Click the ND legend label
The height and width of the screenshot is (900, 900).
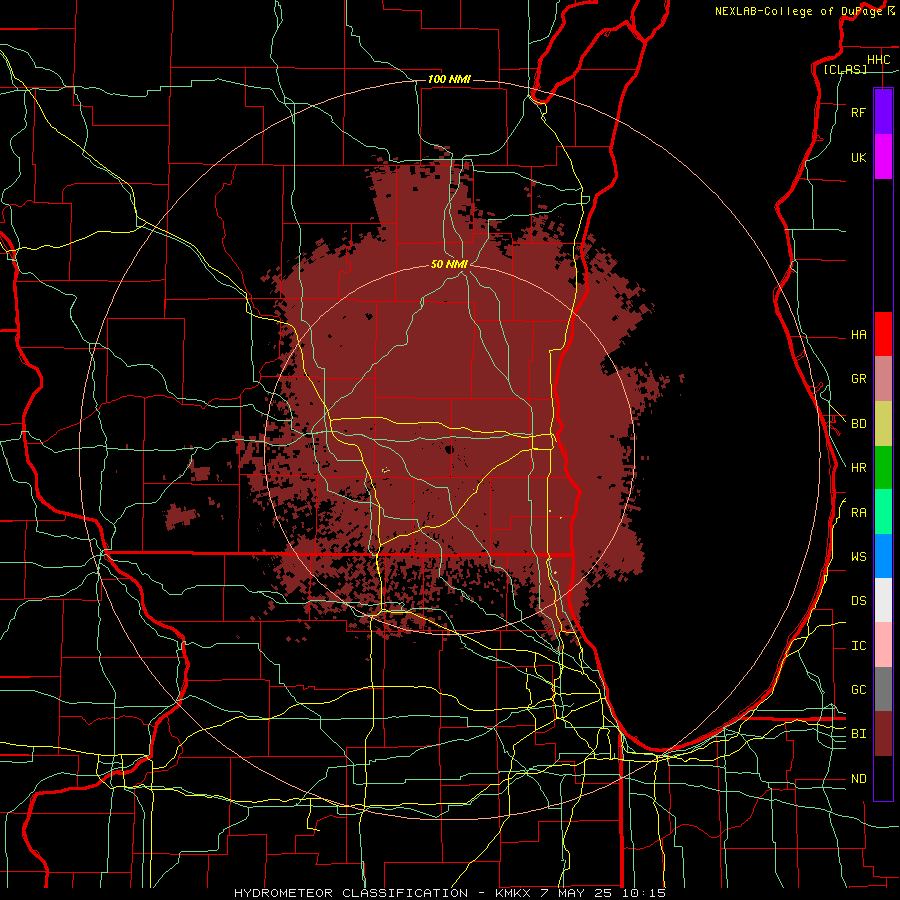[x=858, y=779]
